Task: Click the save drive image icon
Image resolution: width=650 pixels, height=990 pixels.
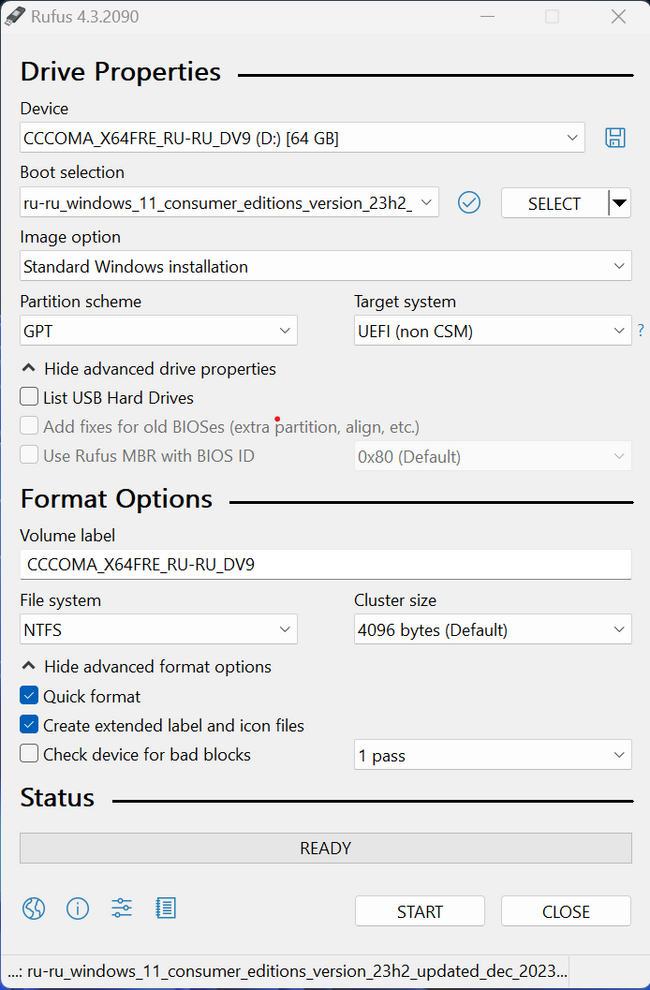Action: pyautogui.click(x=615, y=138)
